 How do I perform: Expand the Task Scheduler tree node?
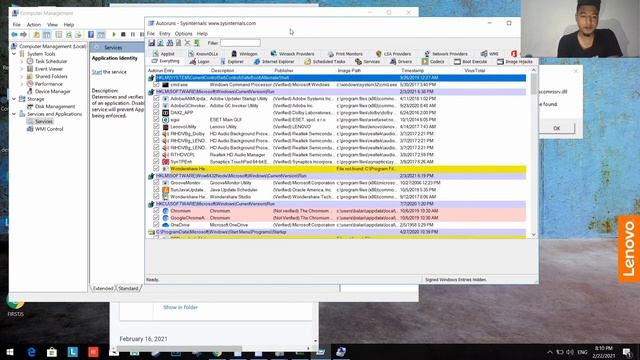click(22, 61)
